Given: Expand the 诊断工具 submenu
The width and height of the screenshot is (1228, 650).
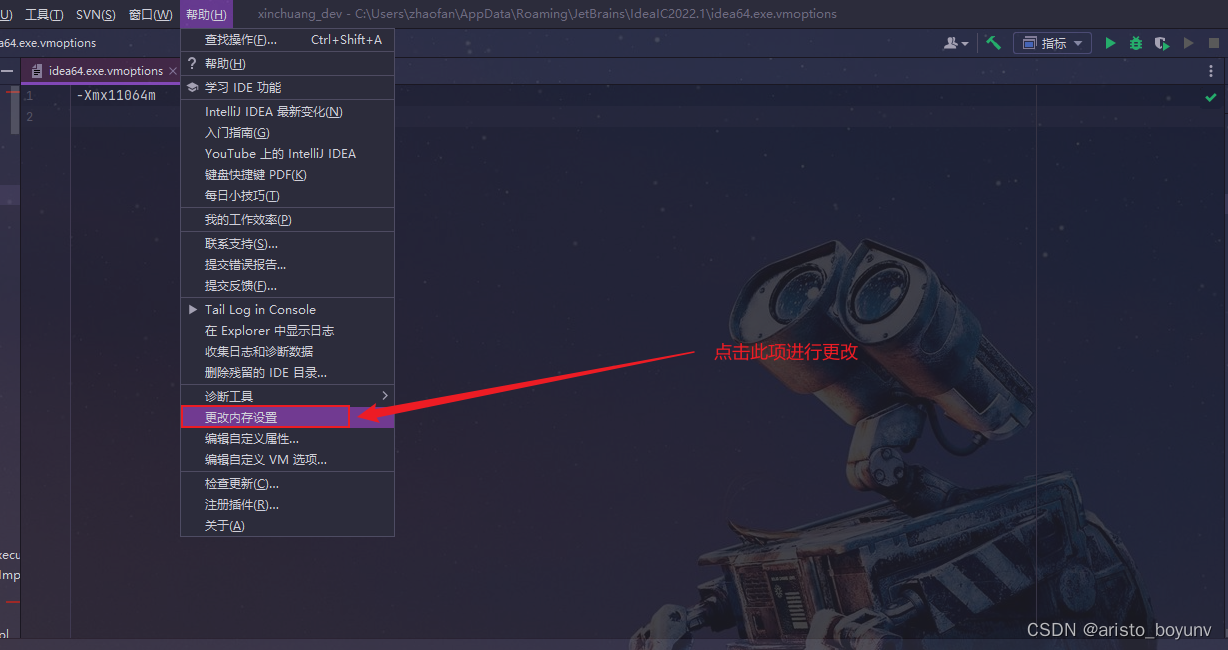Looking at the screenshot, I should point(287,396).
